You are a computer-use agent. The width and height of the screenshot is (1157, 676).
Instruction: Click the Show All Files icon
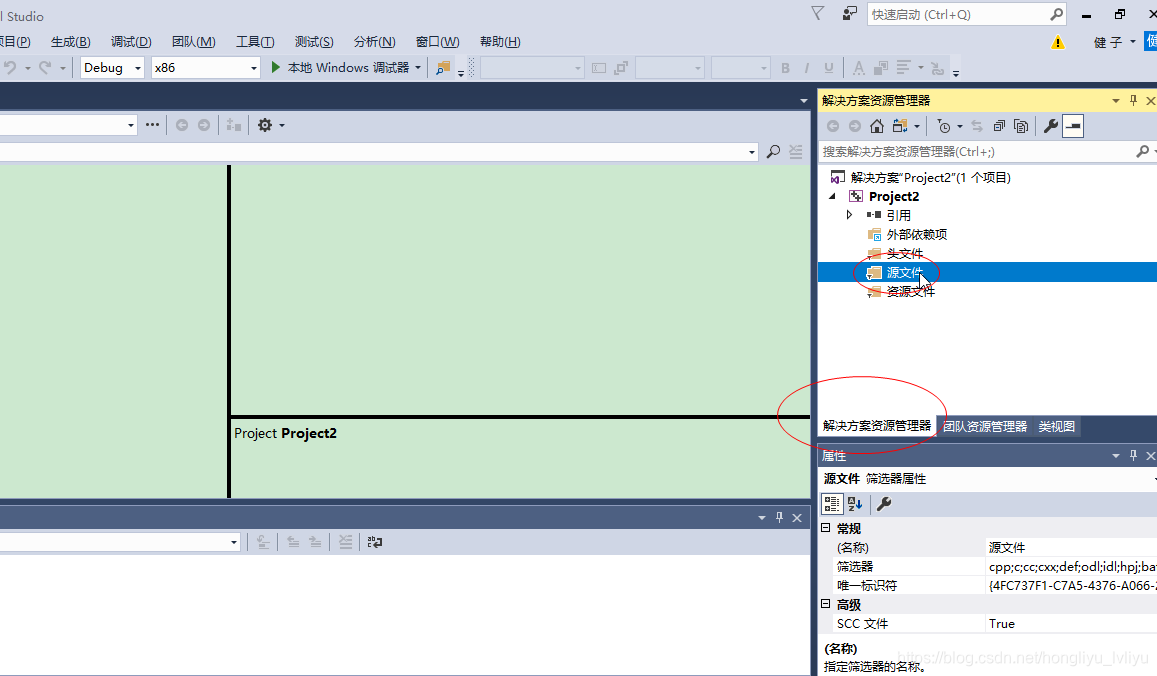tap(1021, 126)
